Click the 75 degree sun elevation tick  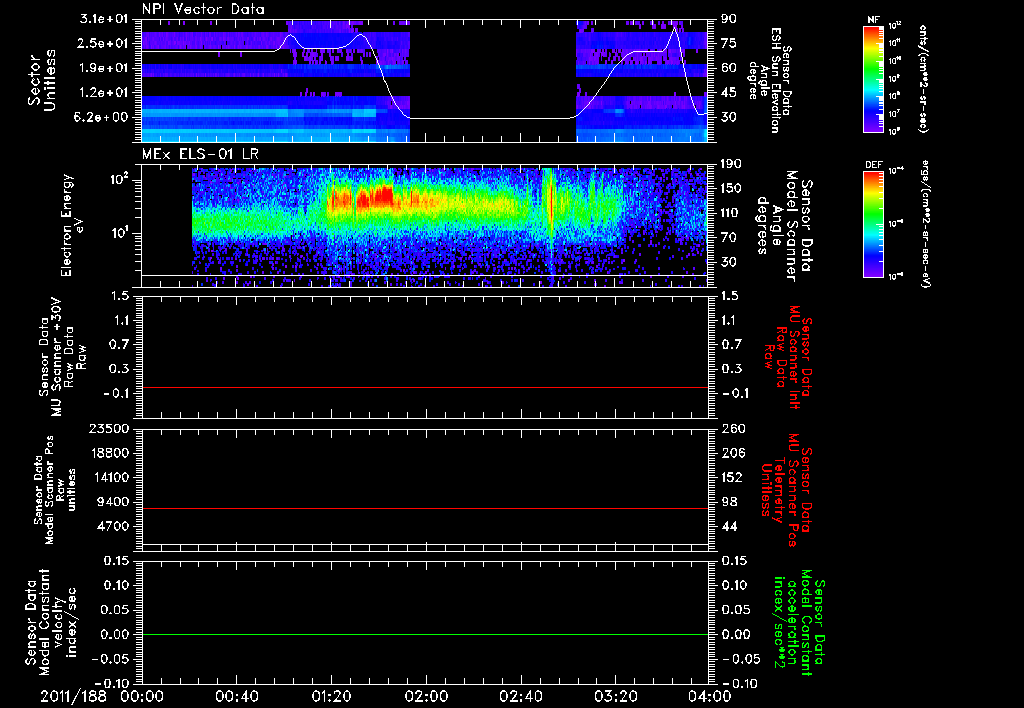click(729, 43)
